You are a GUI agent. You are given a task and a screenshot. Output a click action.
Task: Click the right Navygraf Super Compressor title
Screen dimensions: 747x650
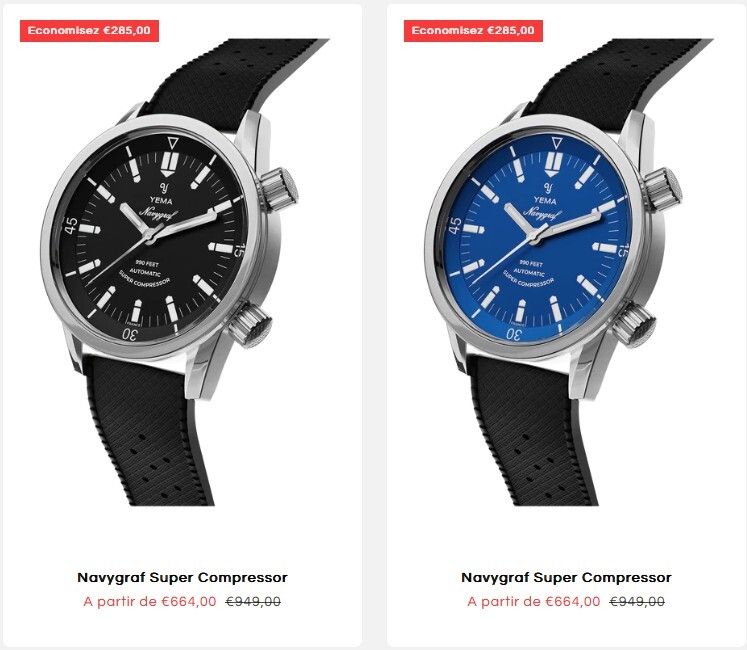point(566,578)
